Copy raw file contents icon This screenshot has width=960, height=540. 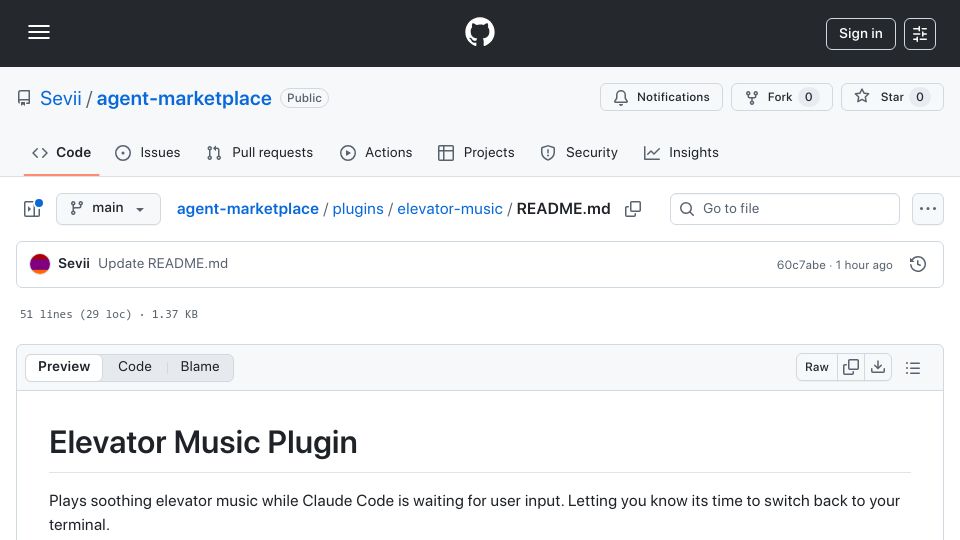click(851, 367)
